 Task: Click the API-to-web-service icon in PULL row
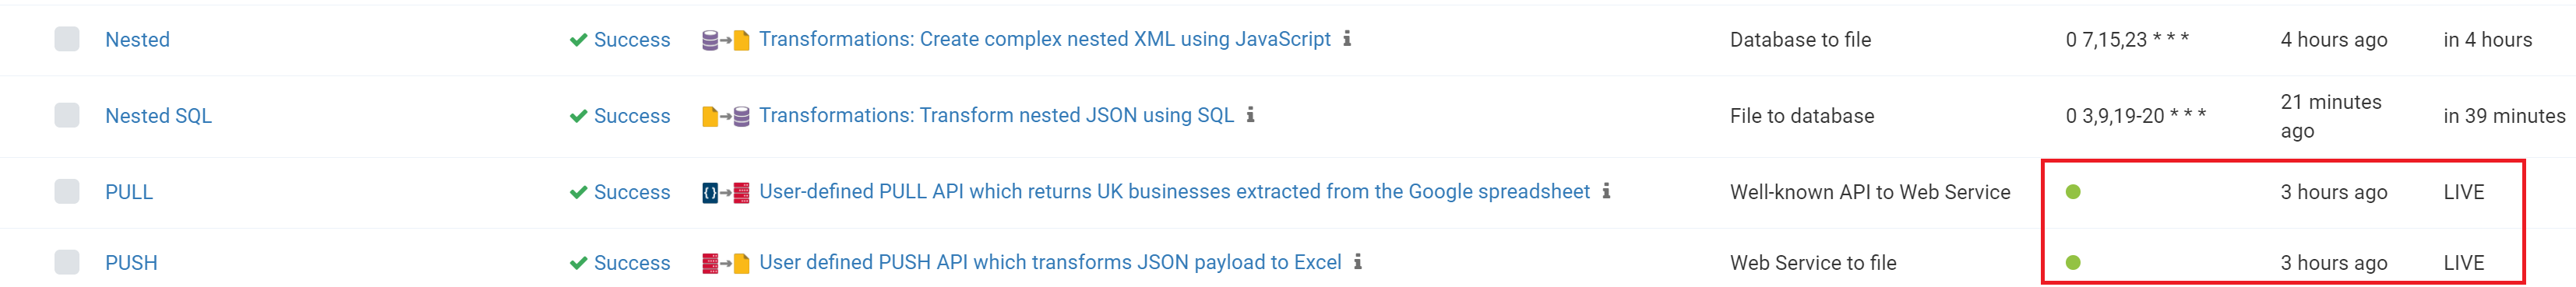point(726,192)
